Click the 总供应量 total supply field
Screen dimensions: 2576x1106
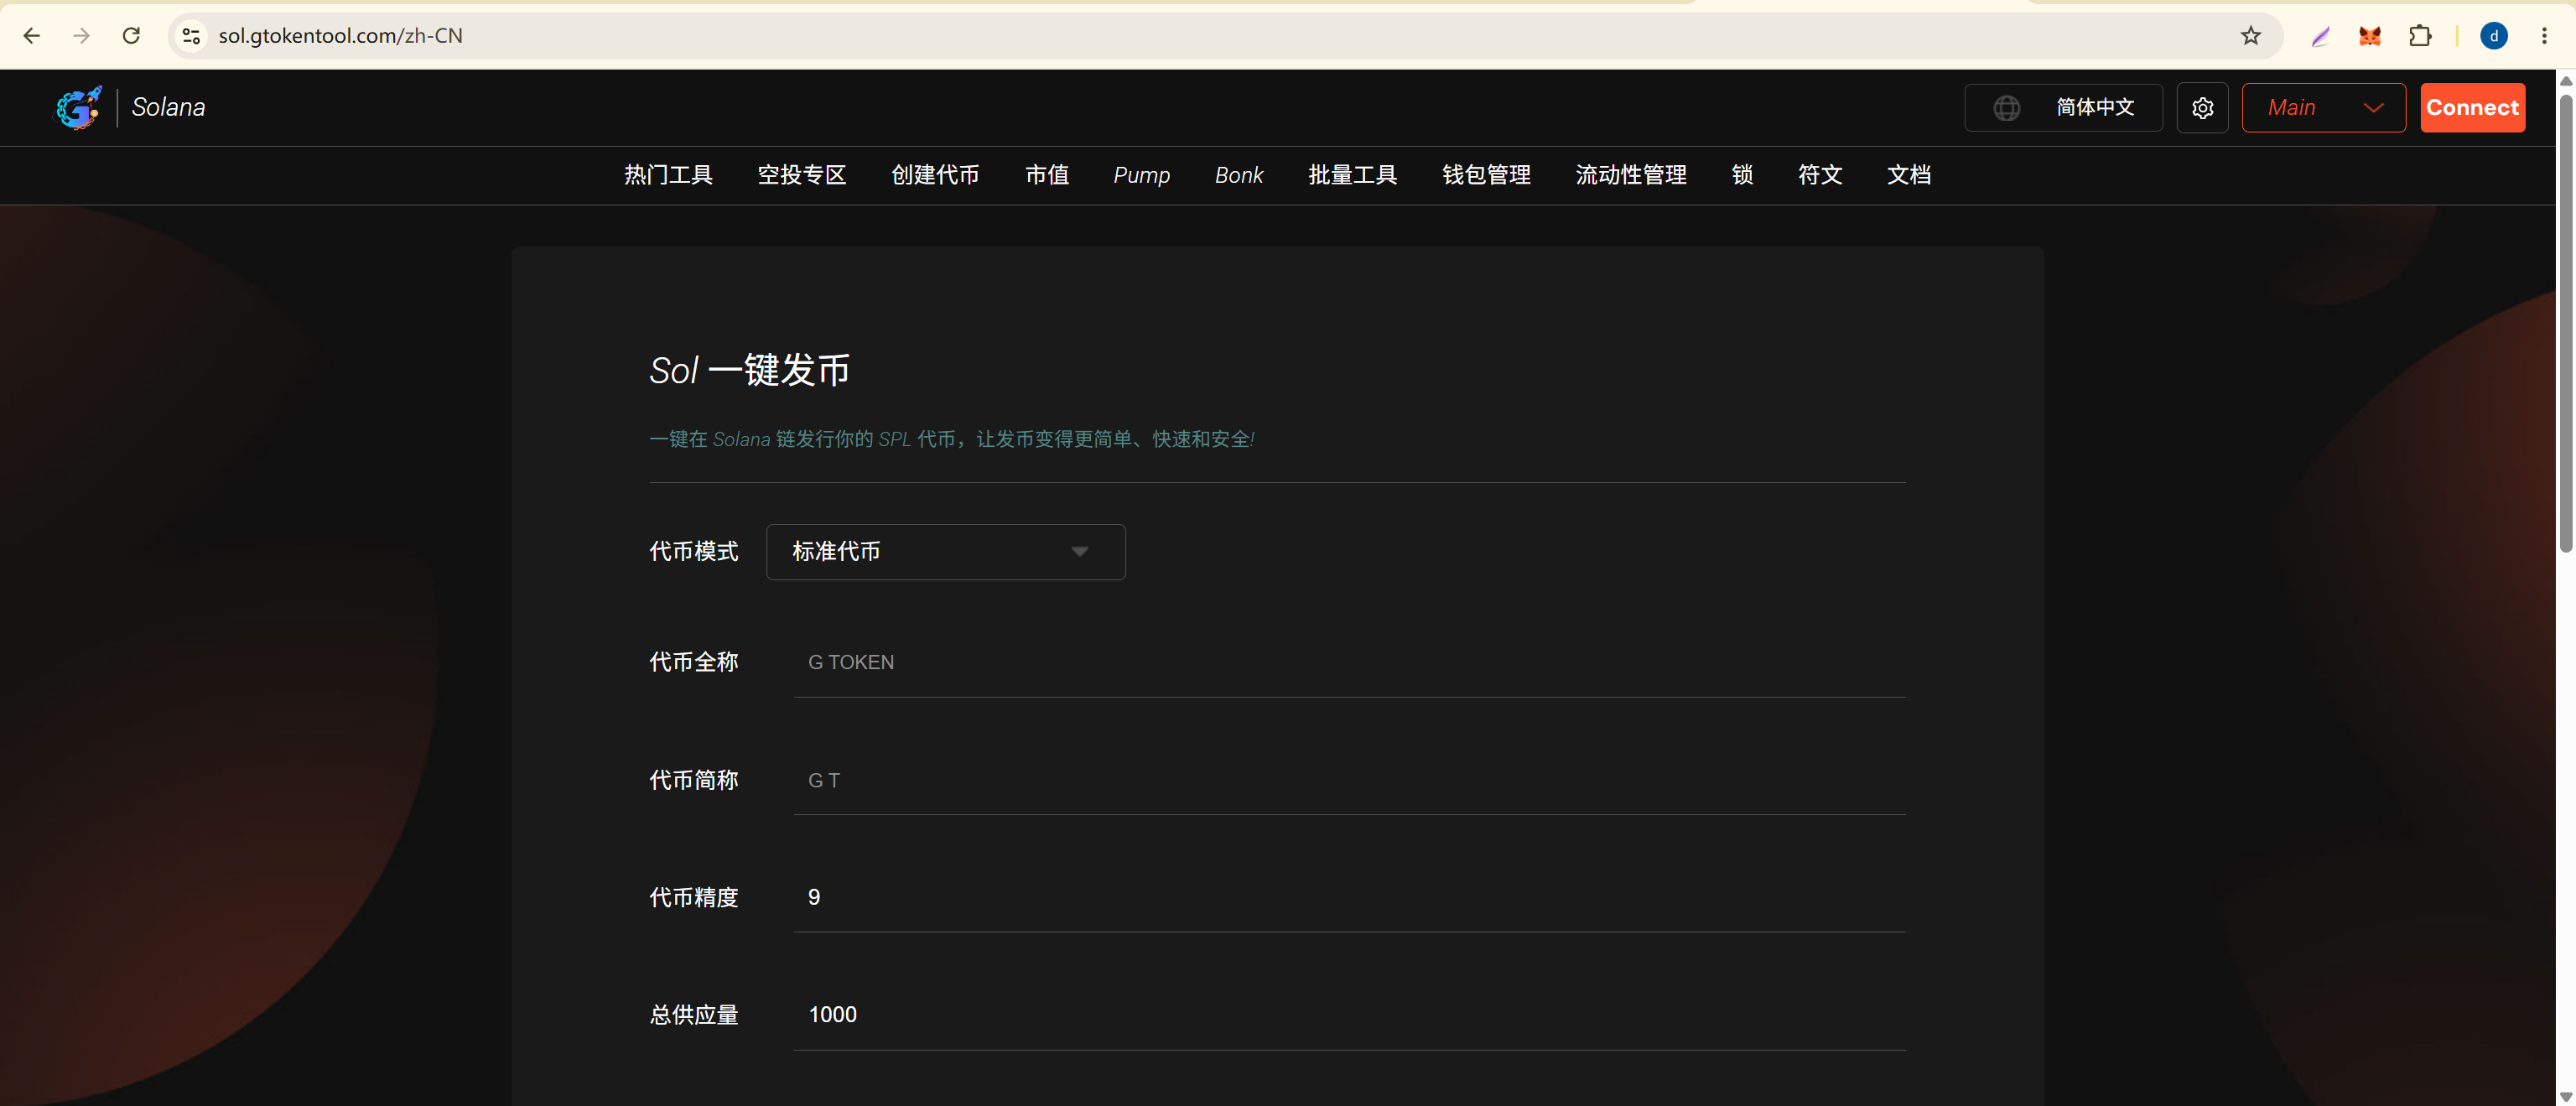click(1349, 1016)
